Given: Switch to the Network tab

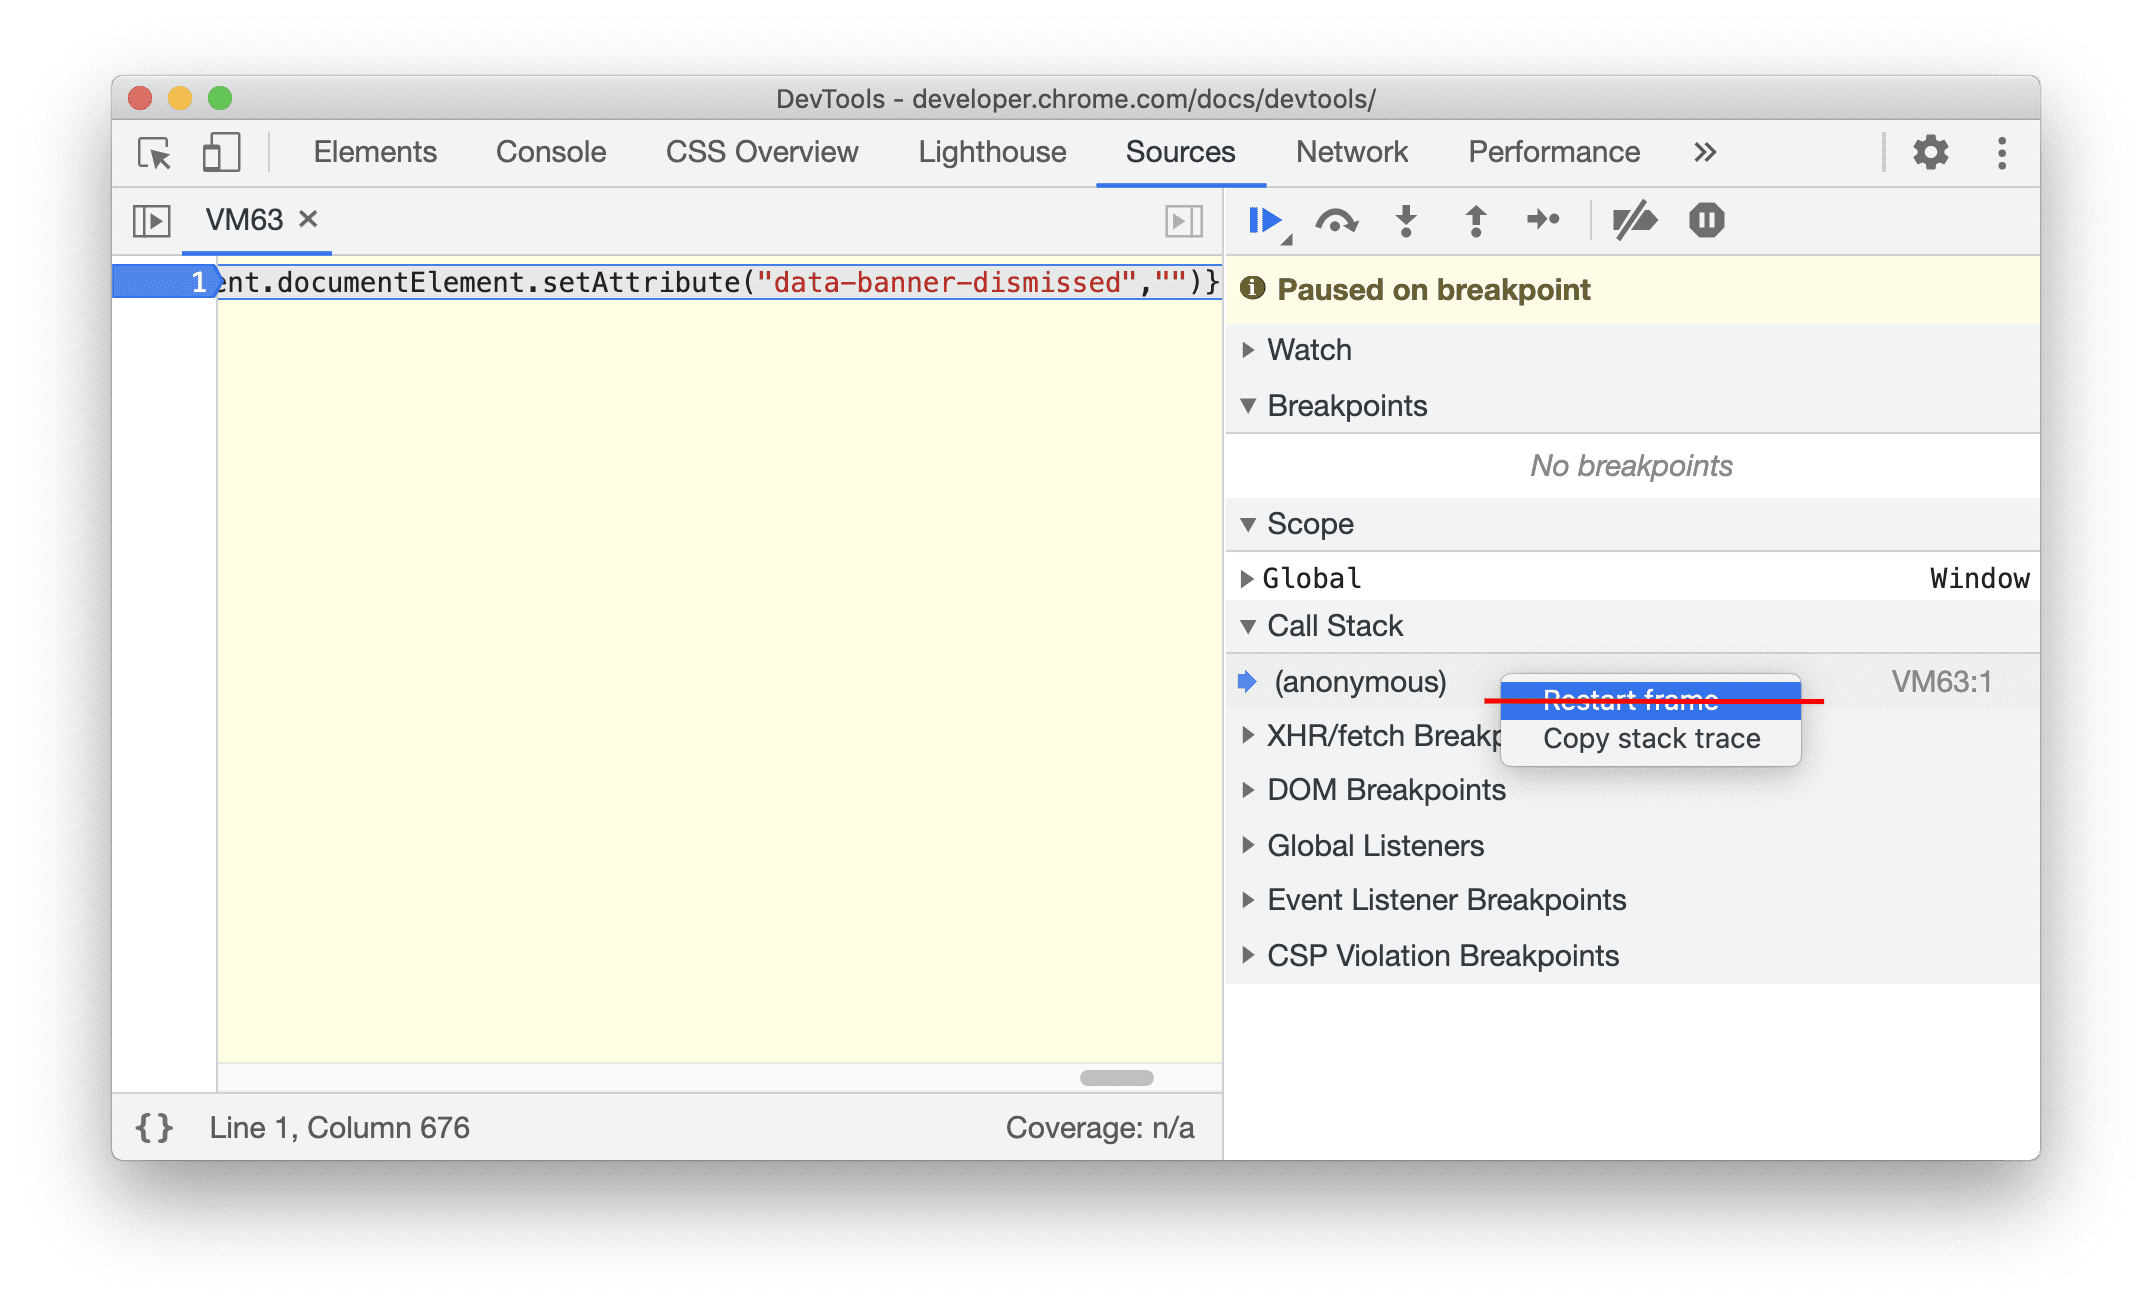Looking at the screenshot, I should click(x=1350, y=151).
